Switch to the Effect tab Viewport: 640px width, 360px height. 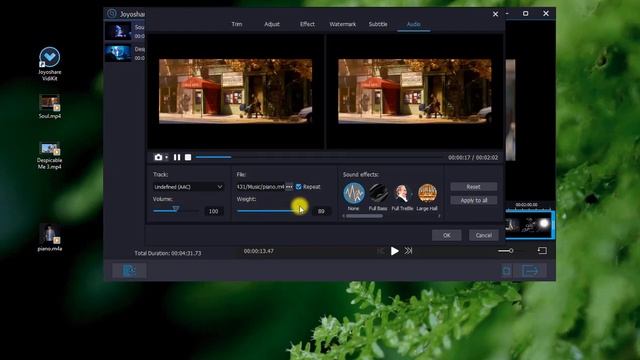pyautogui.click(x=307, y=24)
